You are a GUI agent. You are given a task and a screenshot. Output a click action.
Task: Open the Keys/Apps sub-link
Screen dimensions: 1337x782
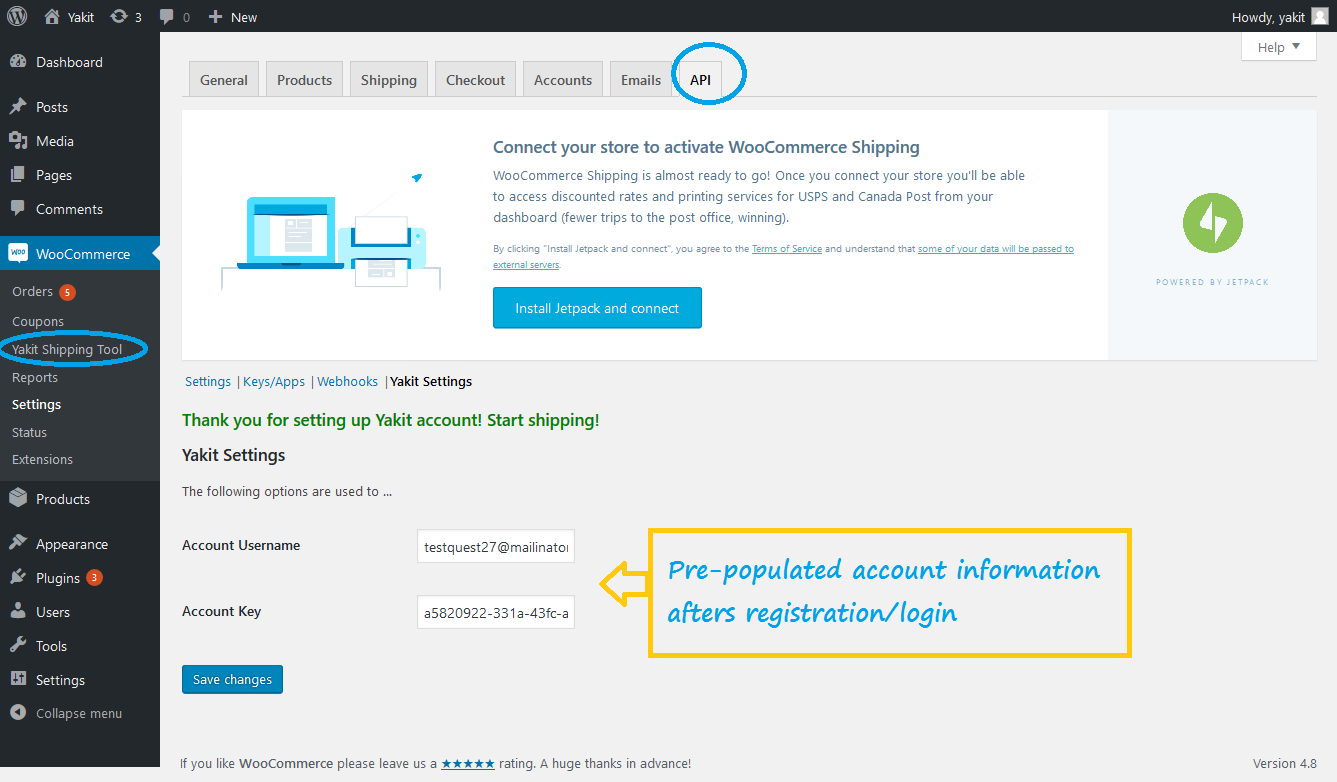pyautogui.click(x=274, y=381)
